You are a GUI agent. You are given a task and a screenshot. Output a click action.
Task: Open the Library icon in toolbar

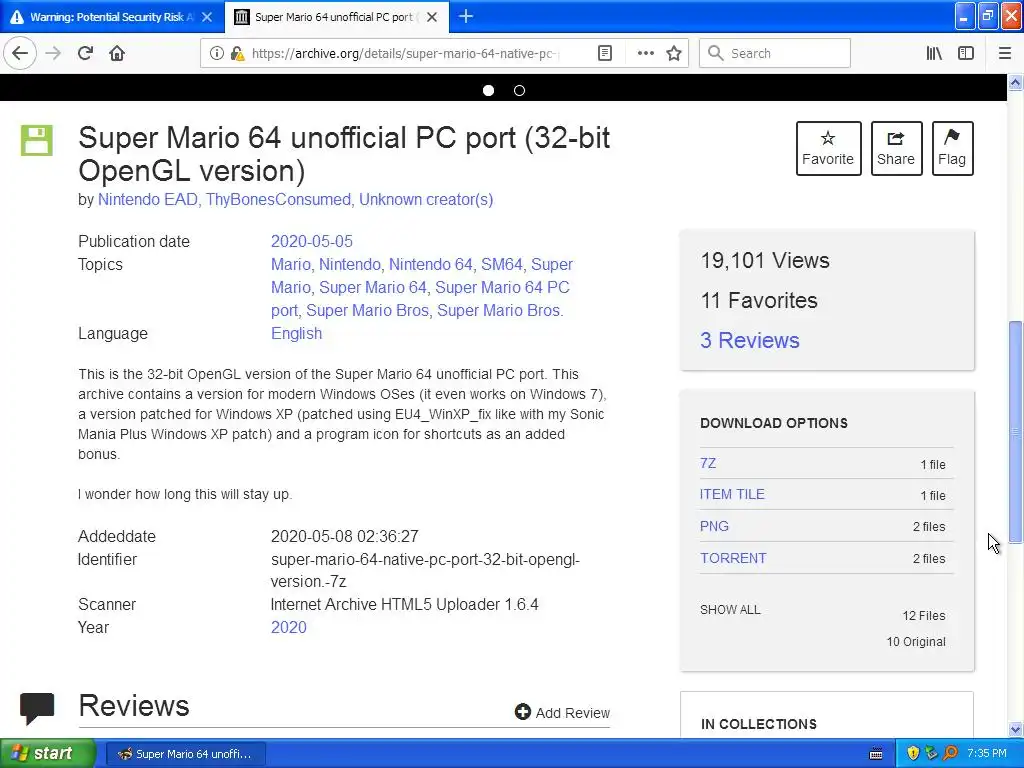coord(934,53)
